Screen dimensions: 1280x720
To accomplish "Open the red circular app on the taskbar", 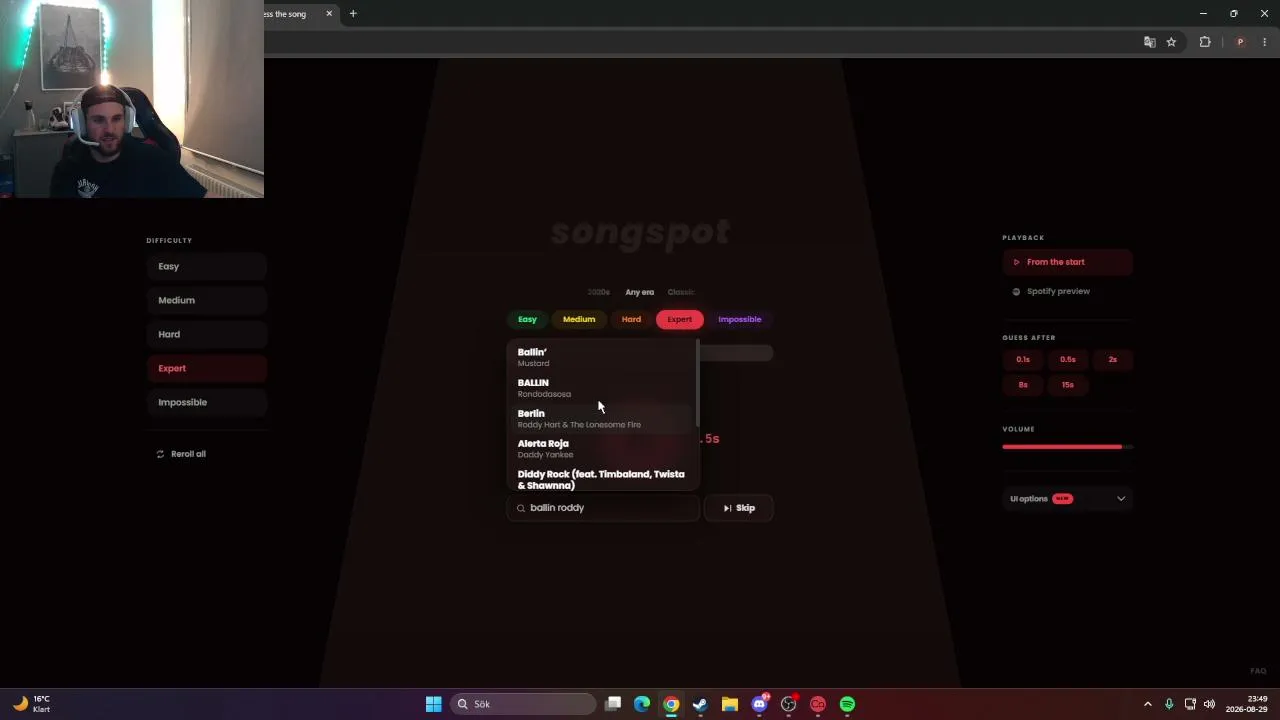I will (818, 704).
